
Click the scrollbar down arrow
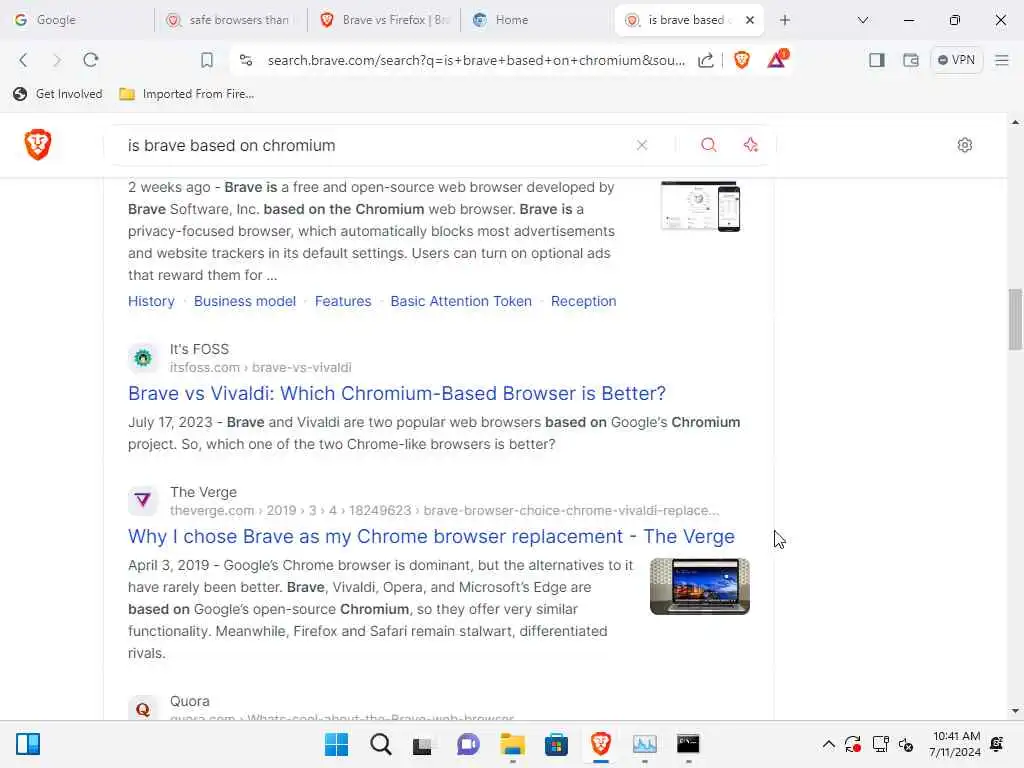(x=1016, y=711)
